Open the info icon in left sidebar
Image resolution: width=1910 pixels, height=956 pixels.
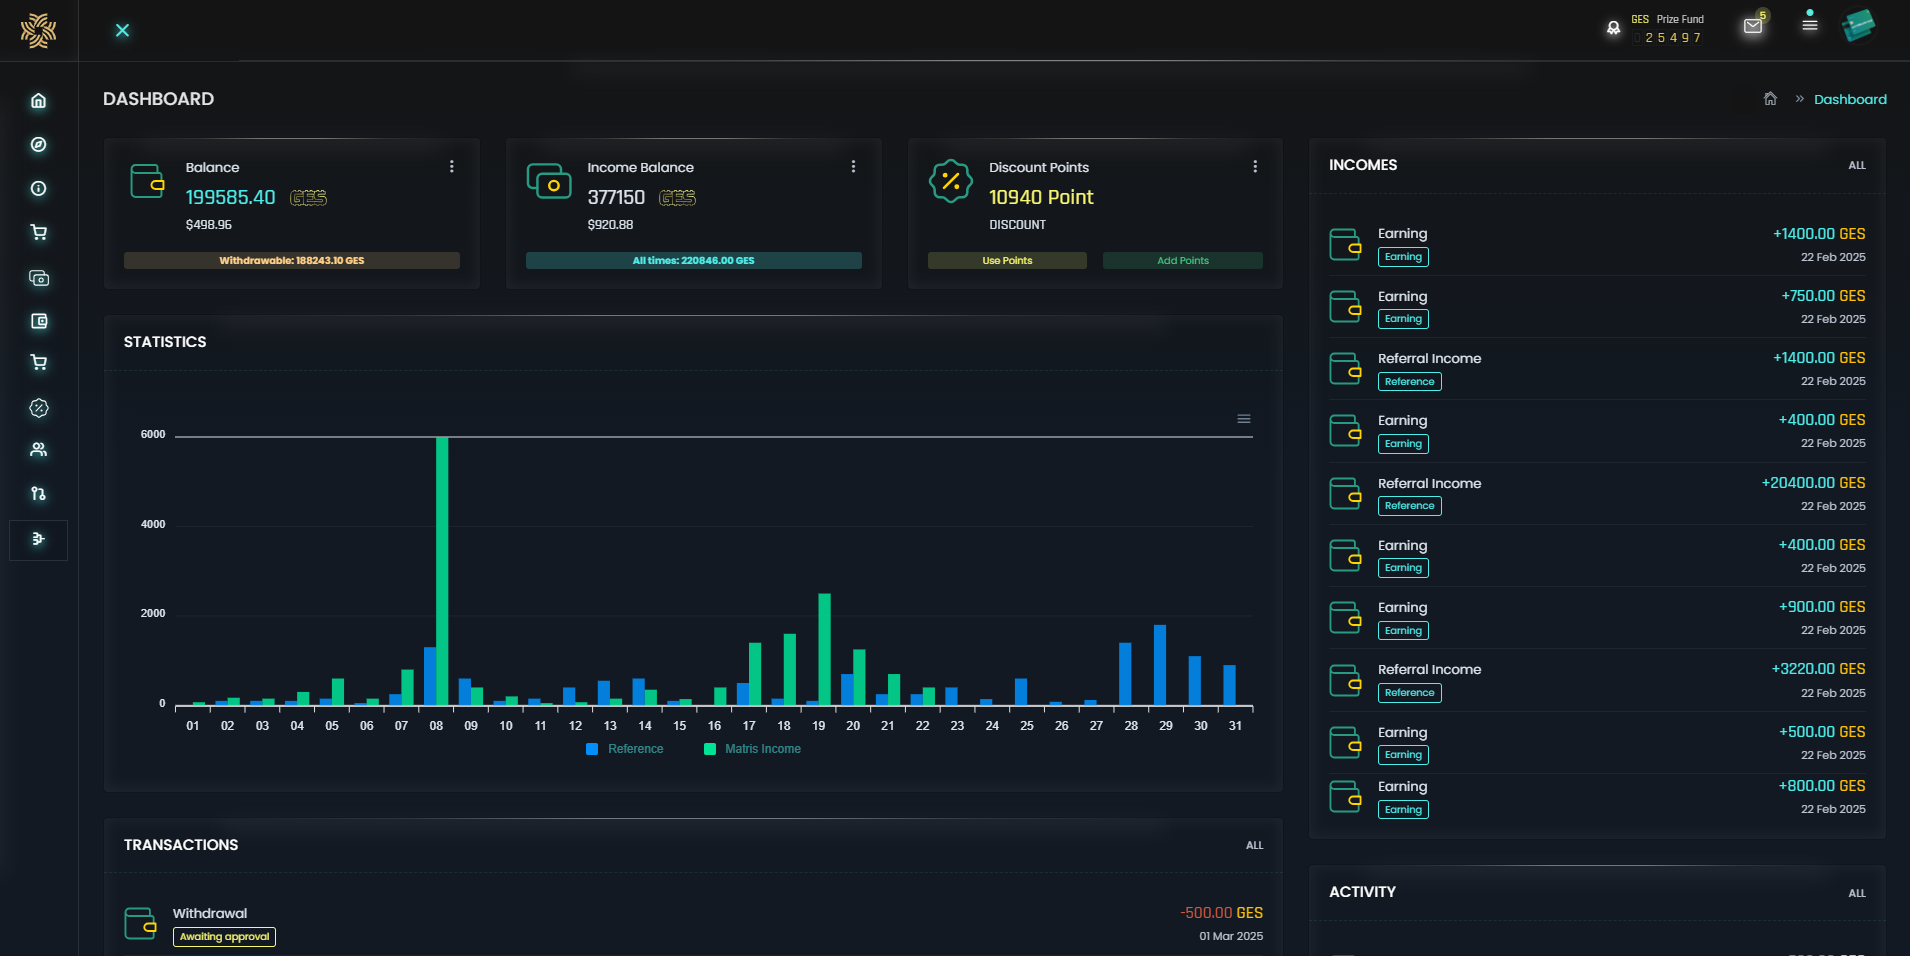click(38, 188)
